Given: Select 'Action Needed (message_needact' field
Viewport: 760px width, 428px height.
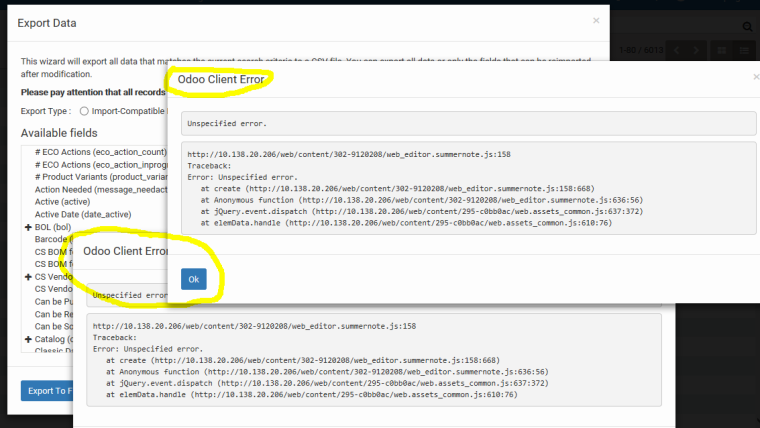Looking at the screenshot, I should 101,190.
